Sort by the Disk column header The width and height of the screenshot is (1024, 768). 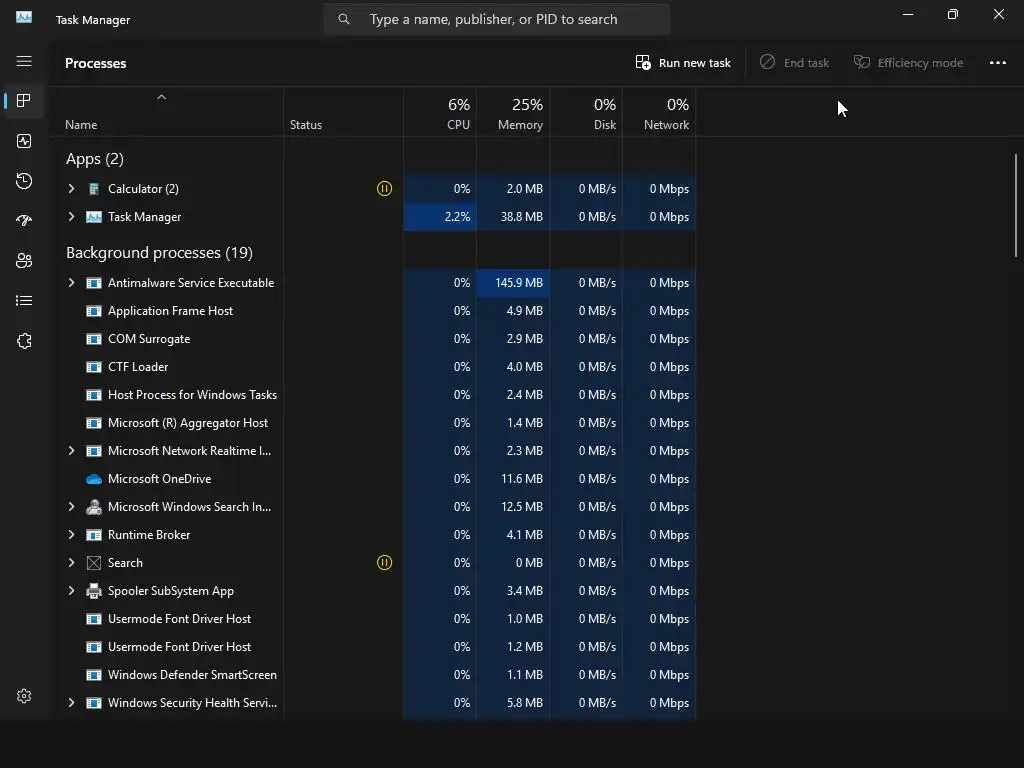click(586, 112)
